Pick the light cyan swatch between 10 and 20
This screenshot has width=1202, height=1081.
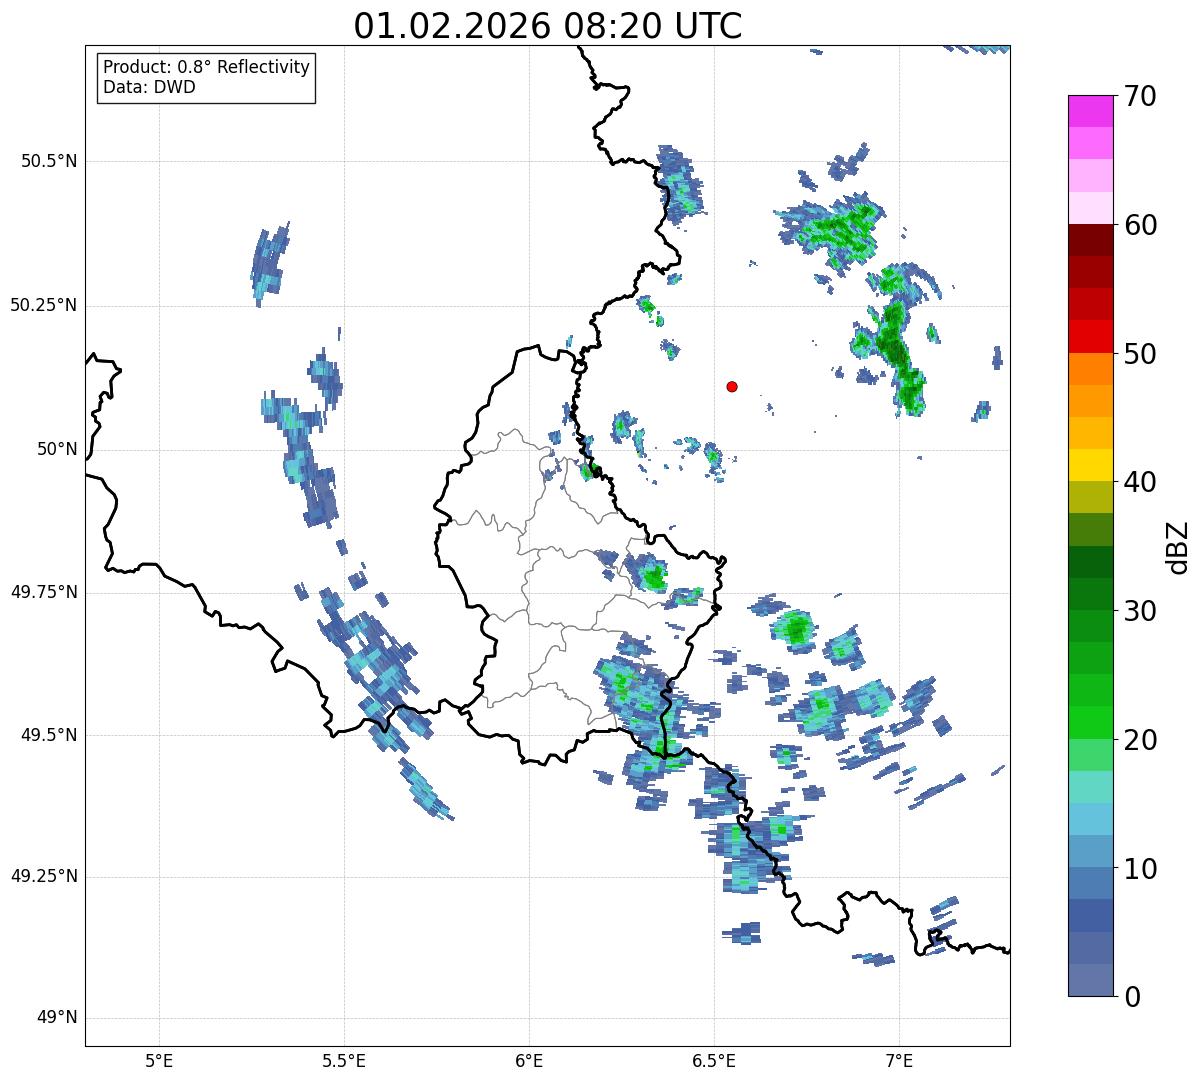(1091, 787)
